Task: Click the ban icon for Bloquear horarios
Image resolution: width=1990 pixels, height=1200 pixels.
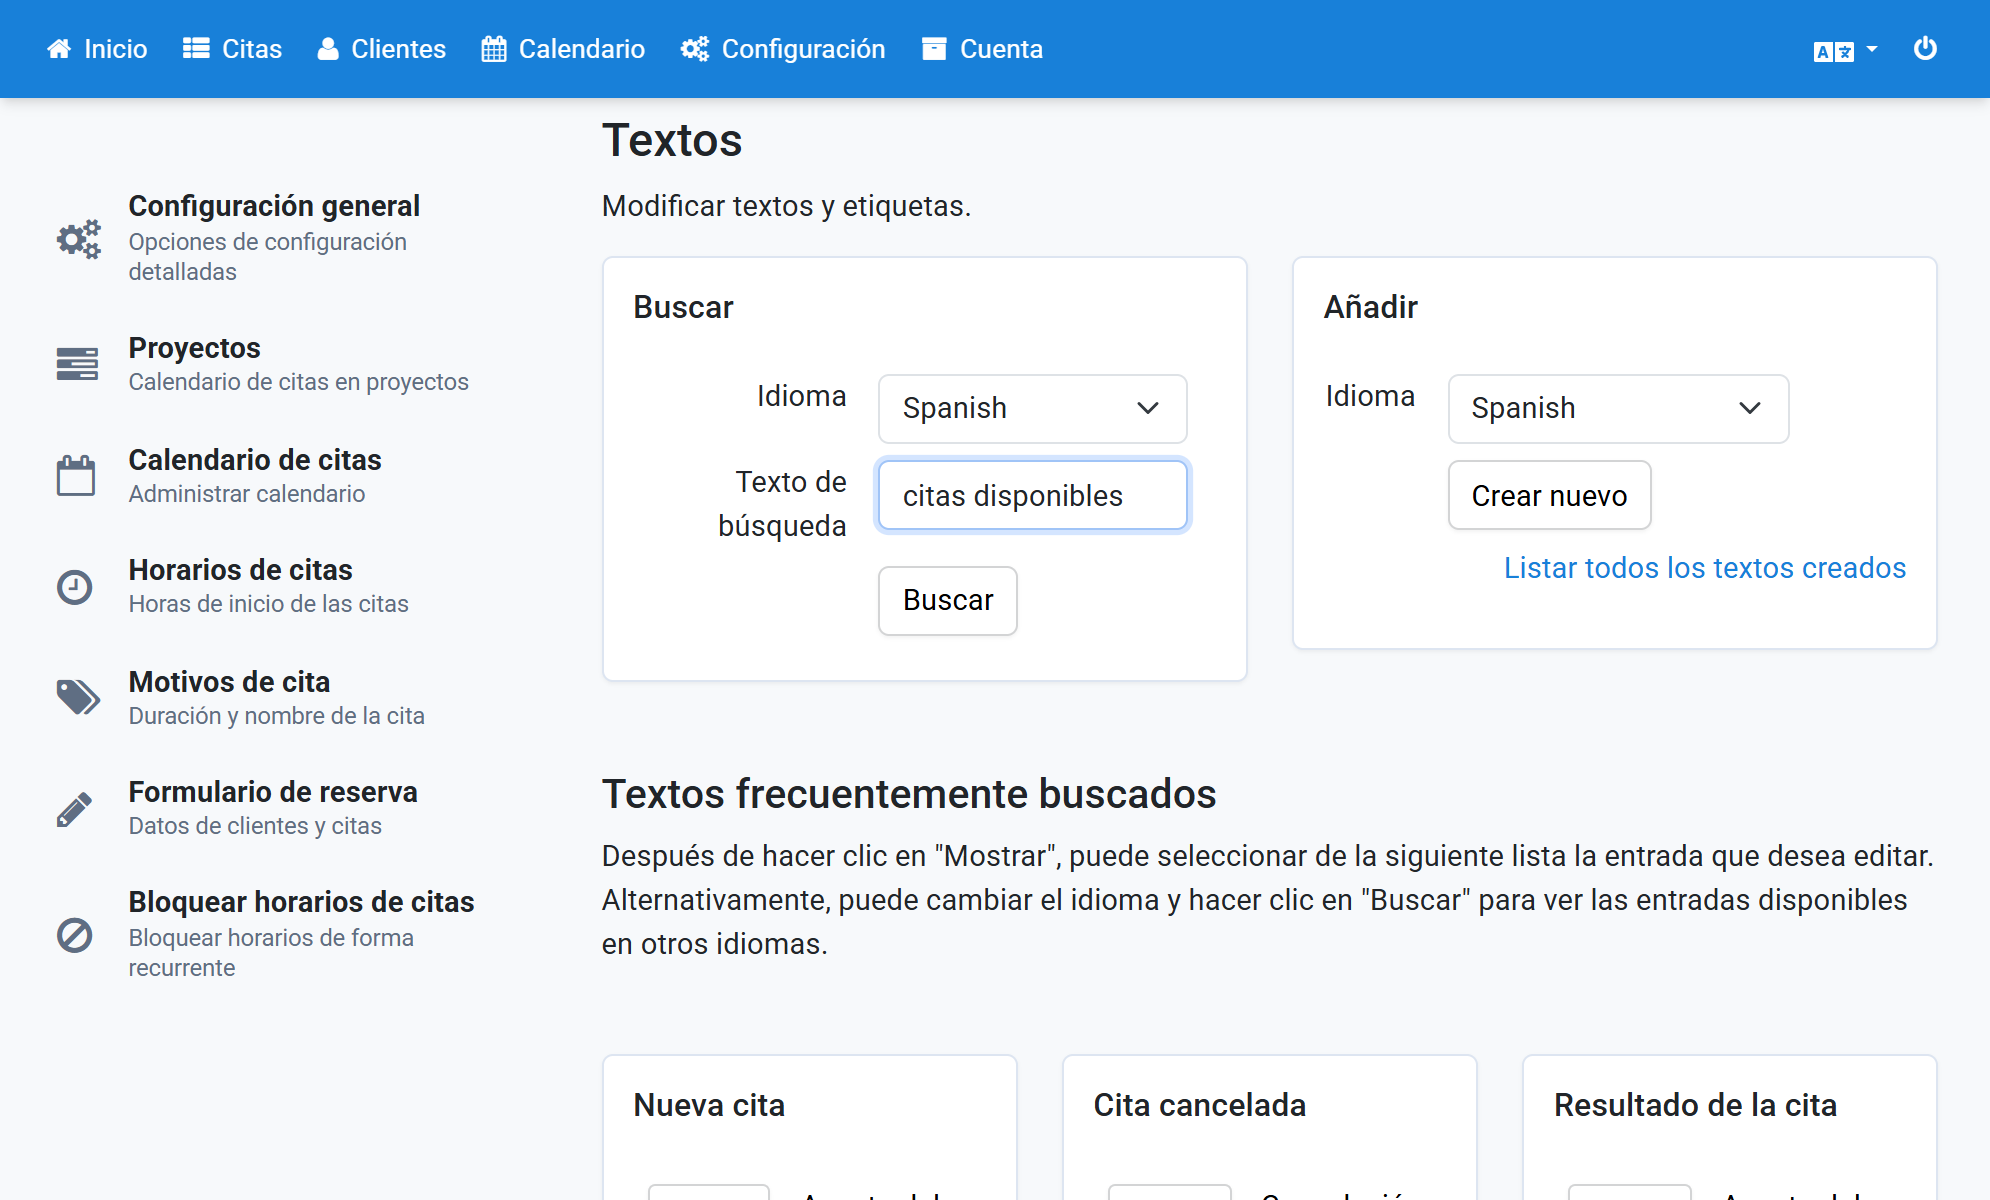Action: [75, 935]
